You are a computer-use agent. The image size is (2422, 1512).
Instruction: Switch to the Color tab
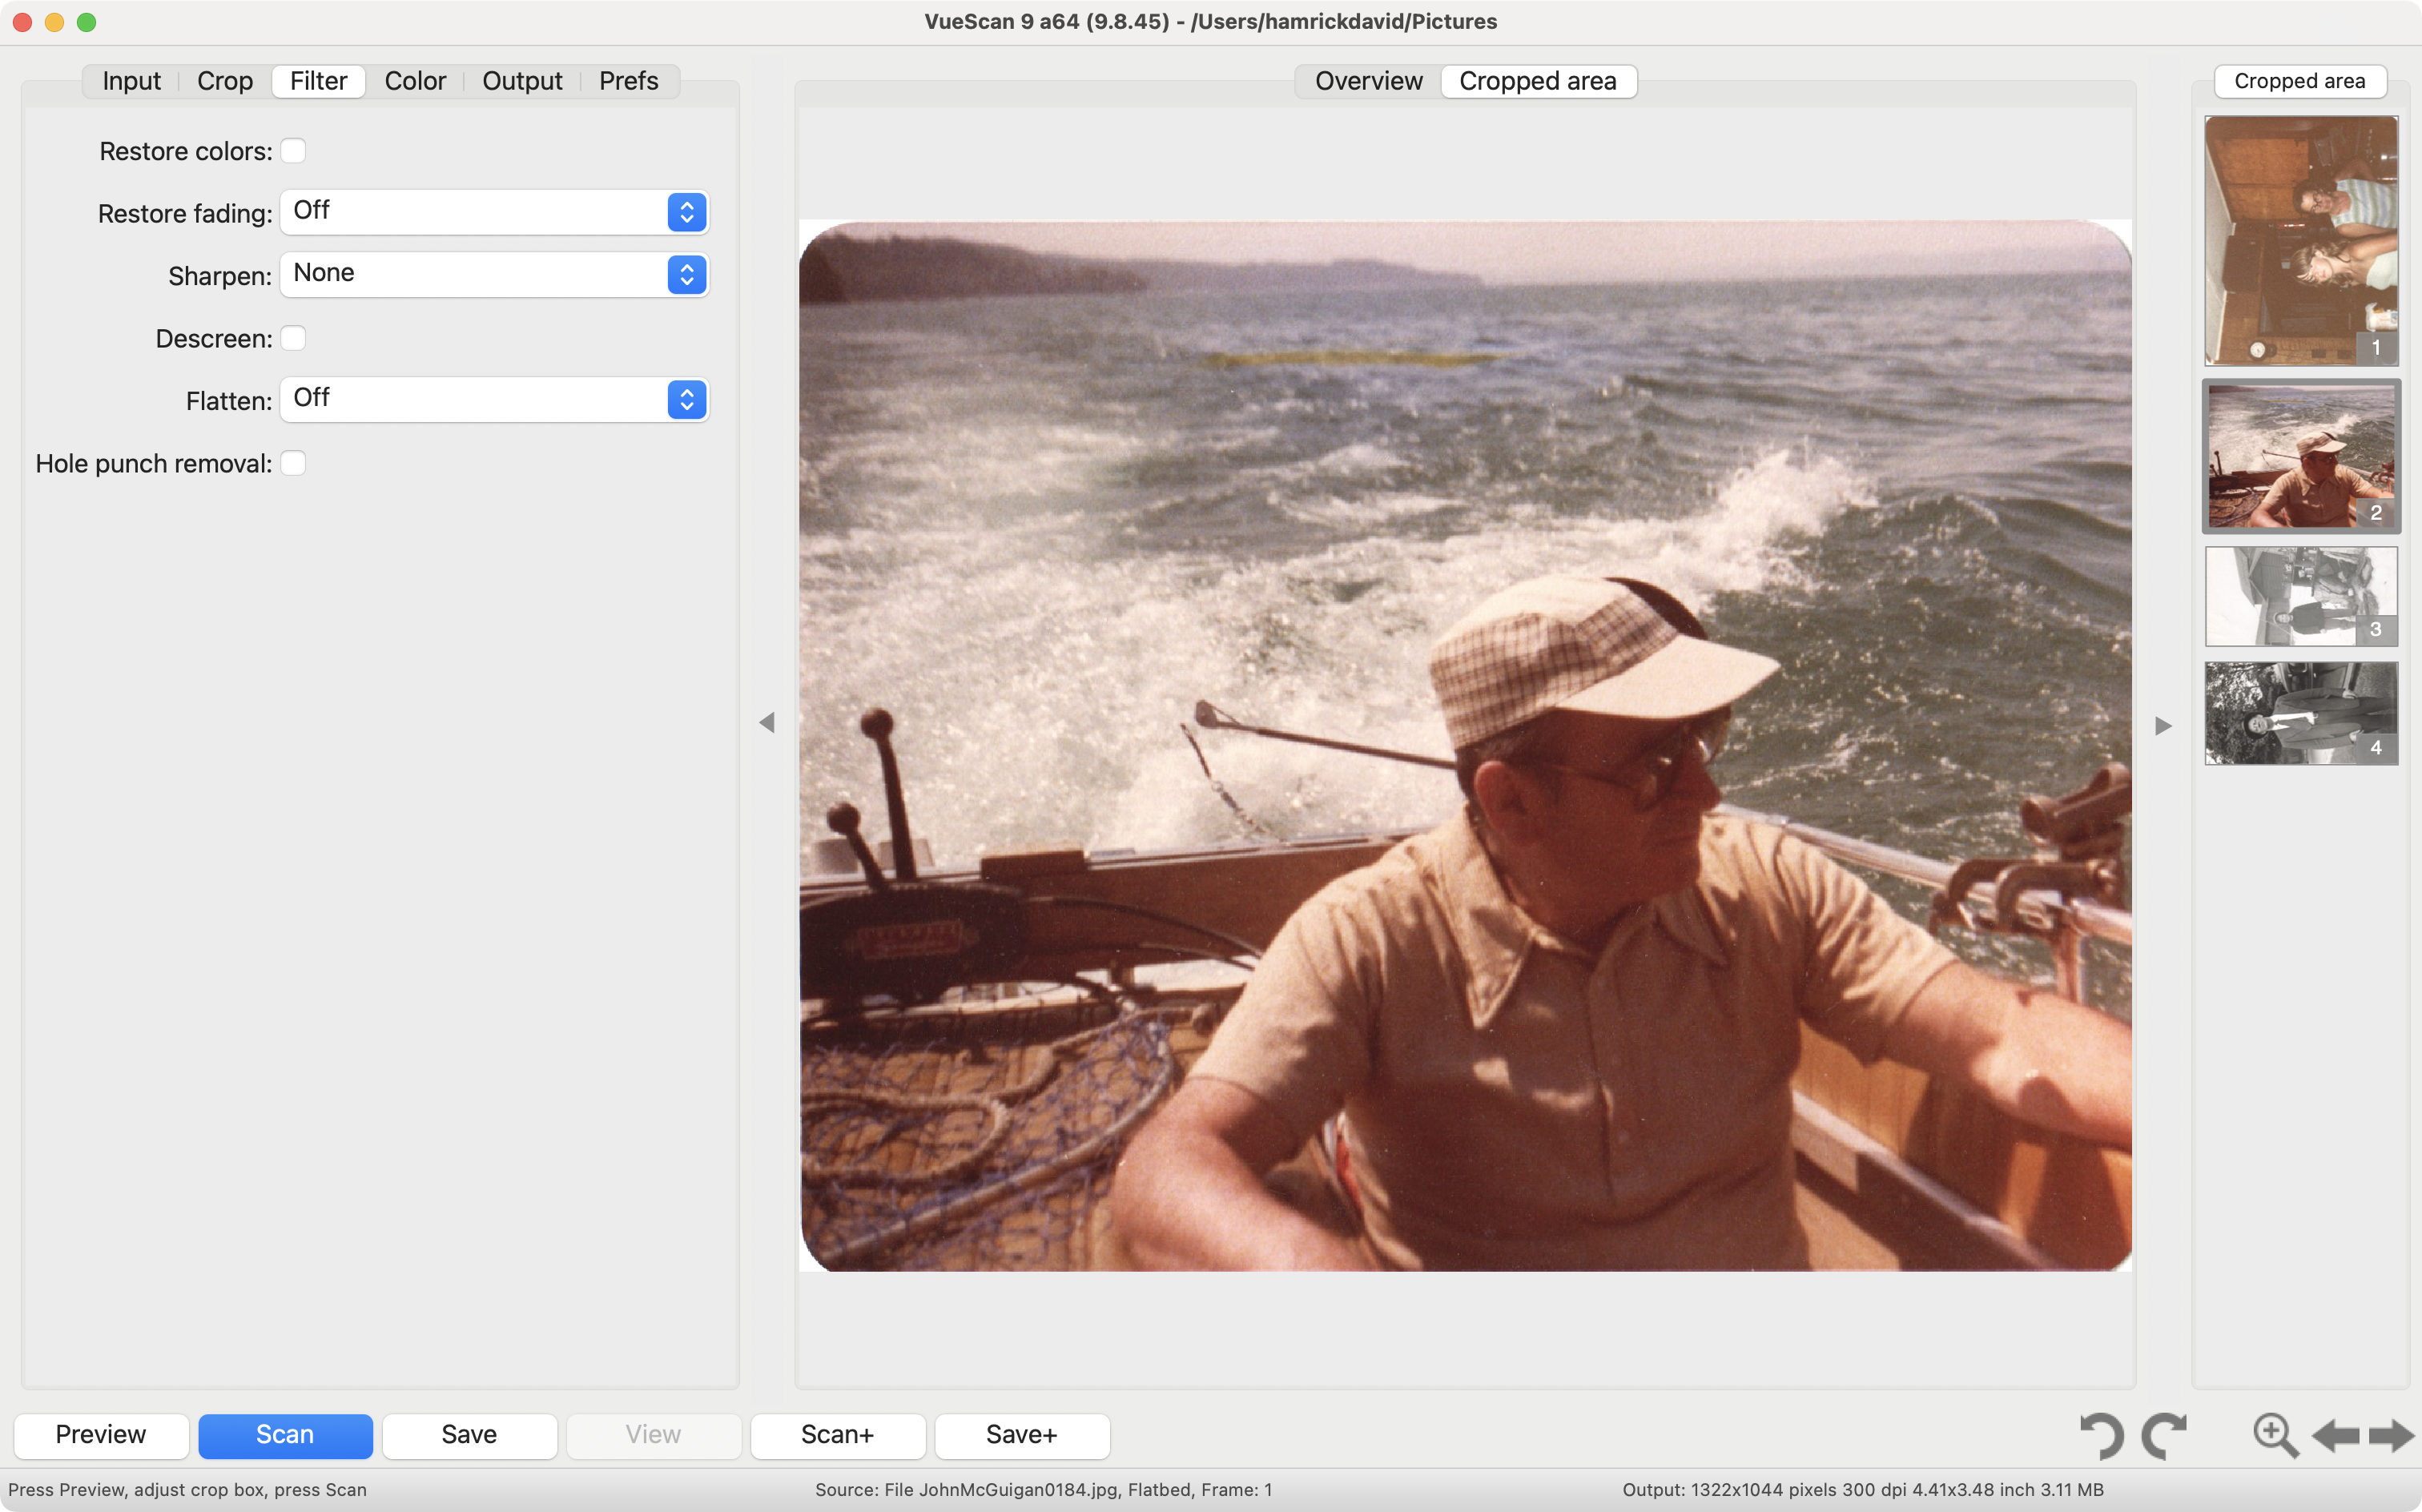point(416,80)
